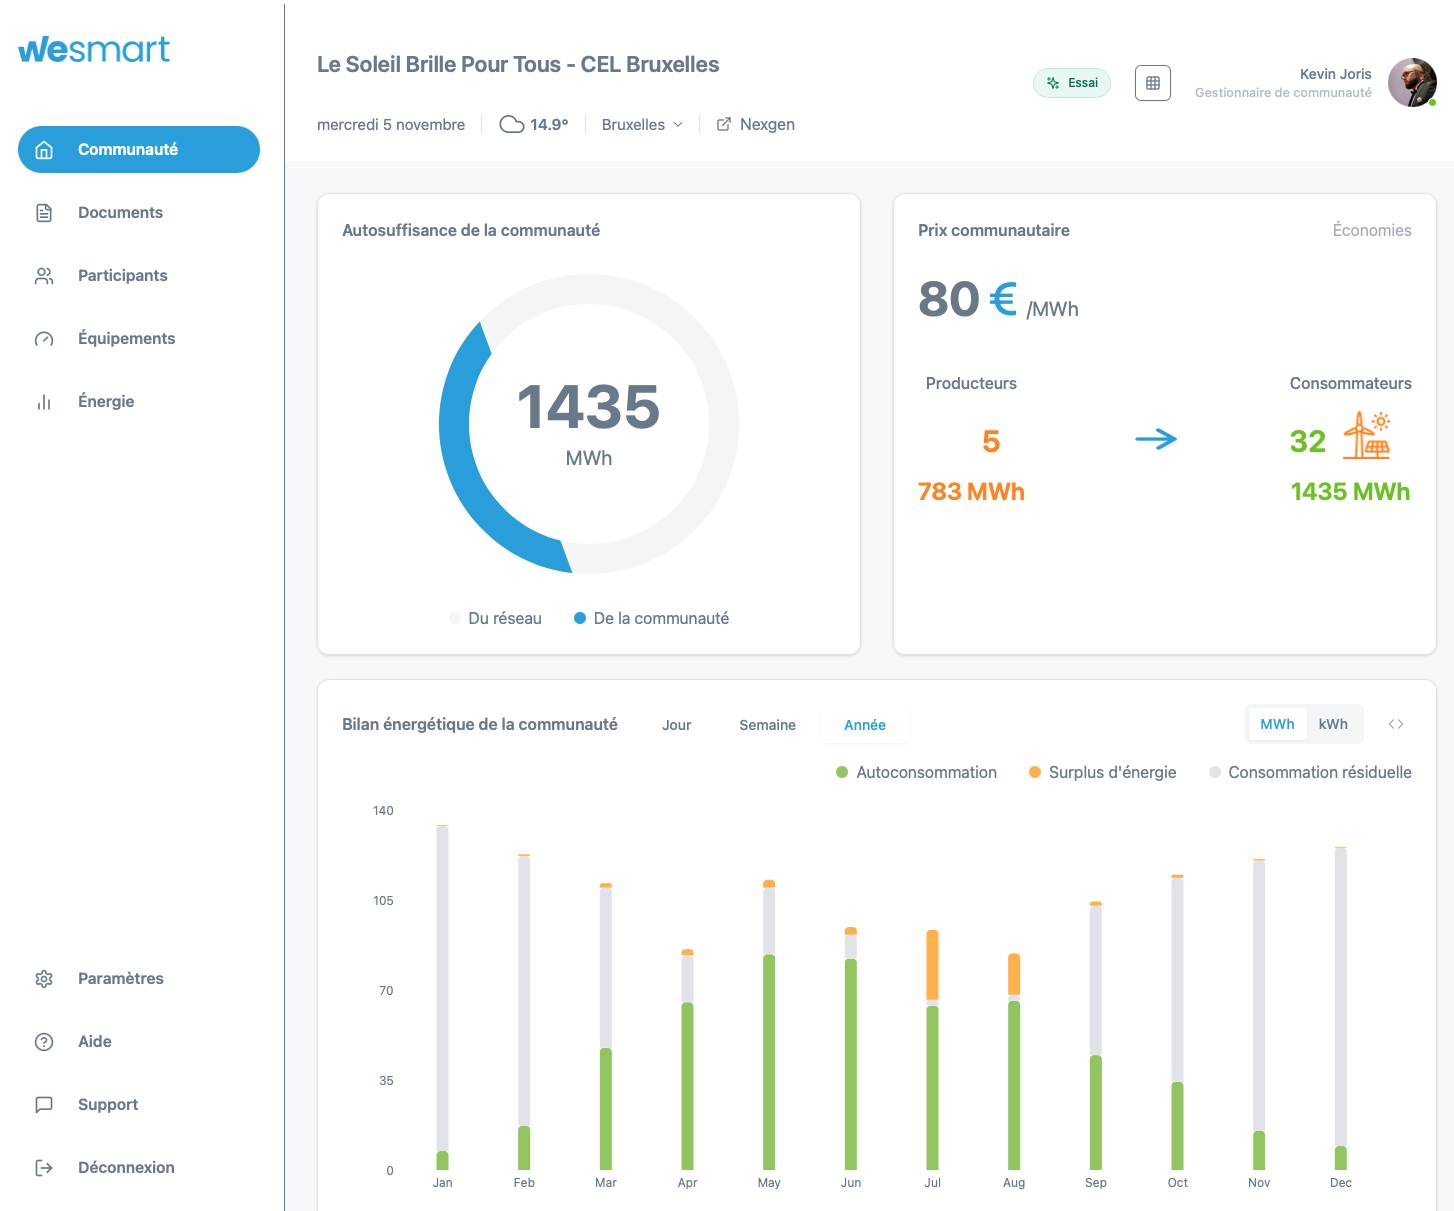The image size is (1454, 1211).
Task: Click the Participants people icon
Action: pyautogui.click(x=44, y=276)
